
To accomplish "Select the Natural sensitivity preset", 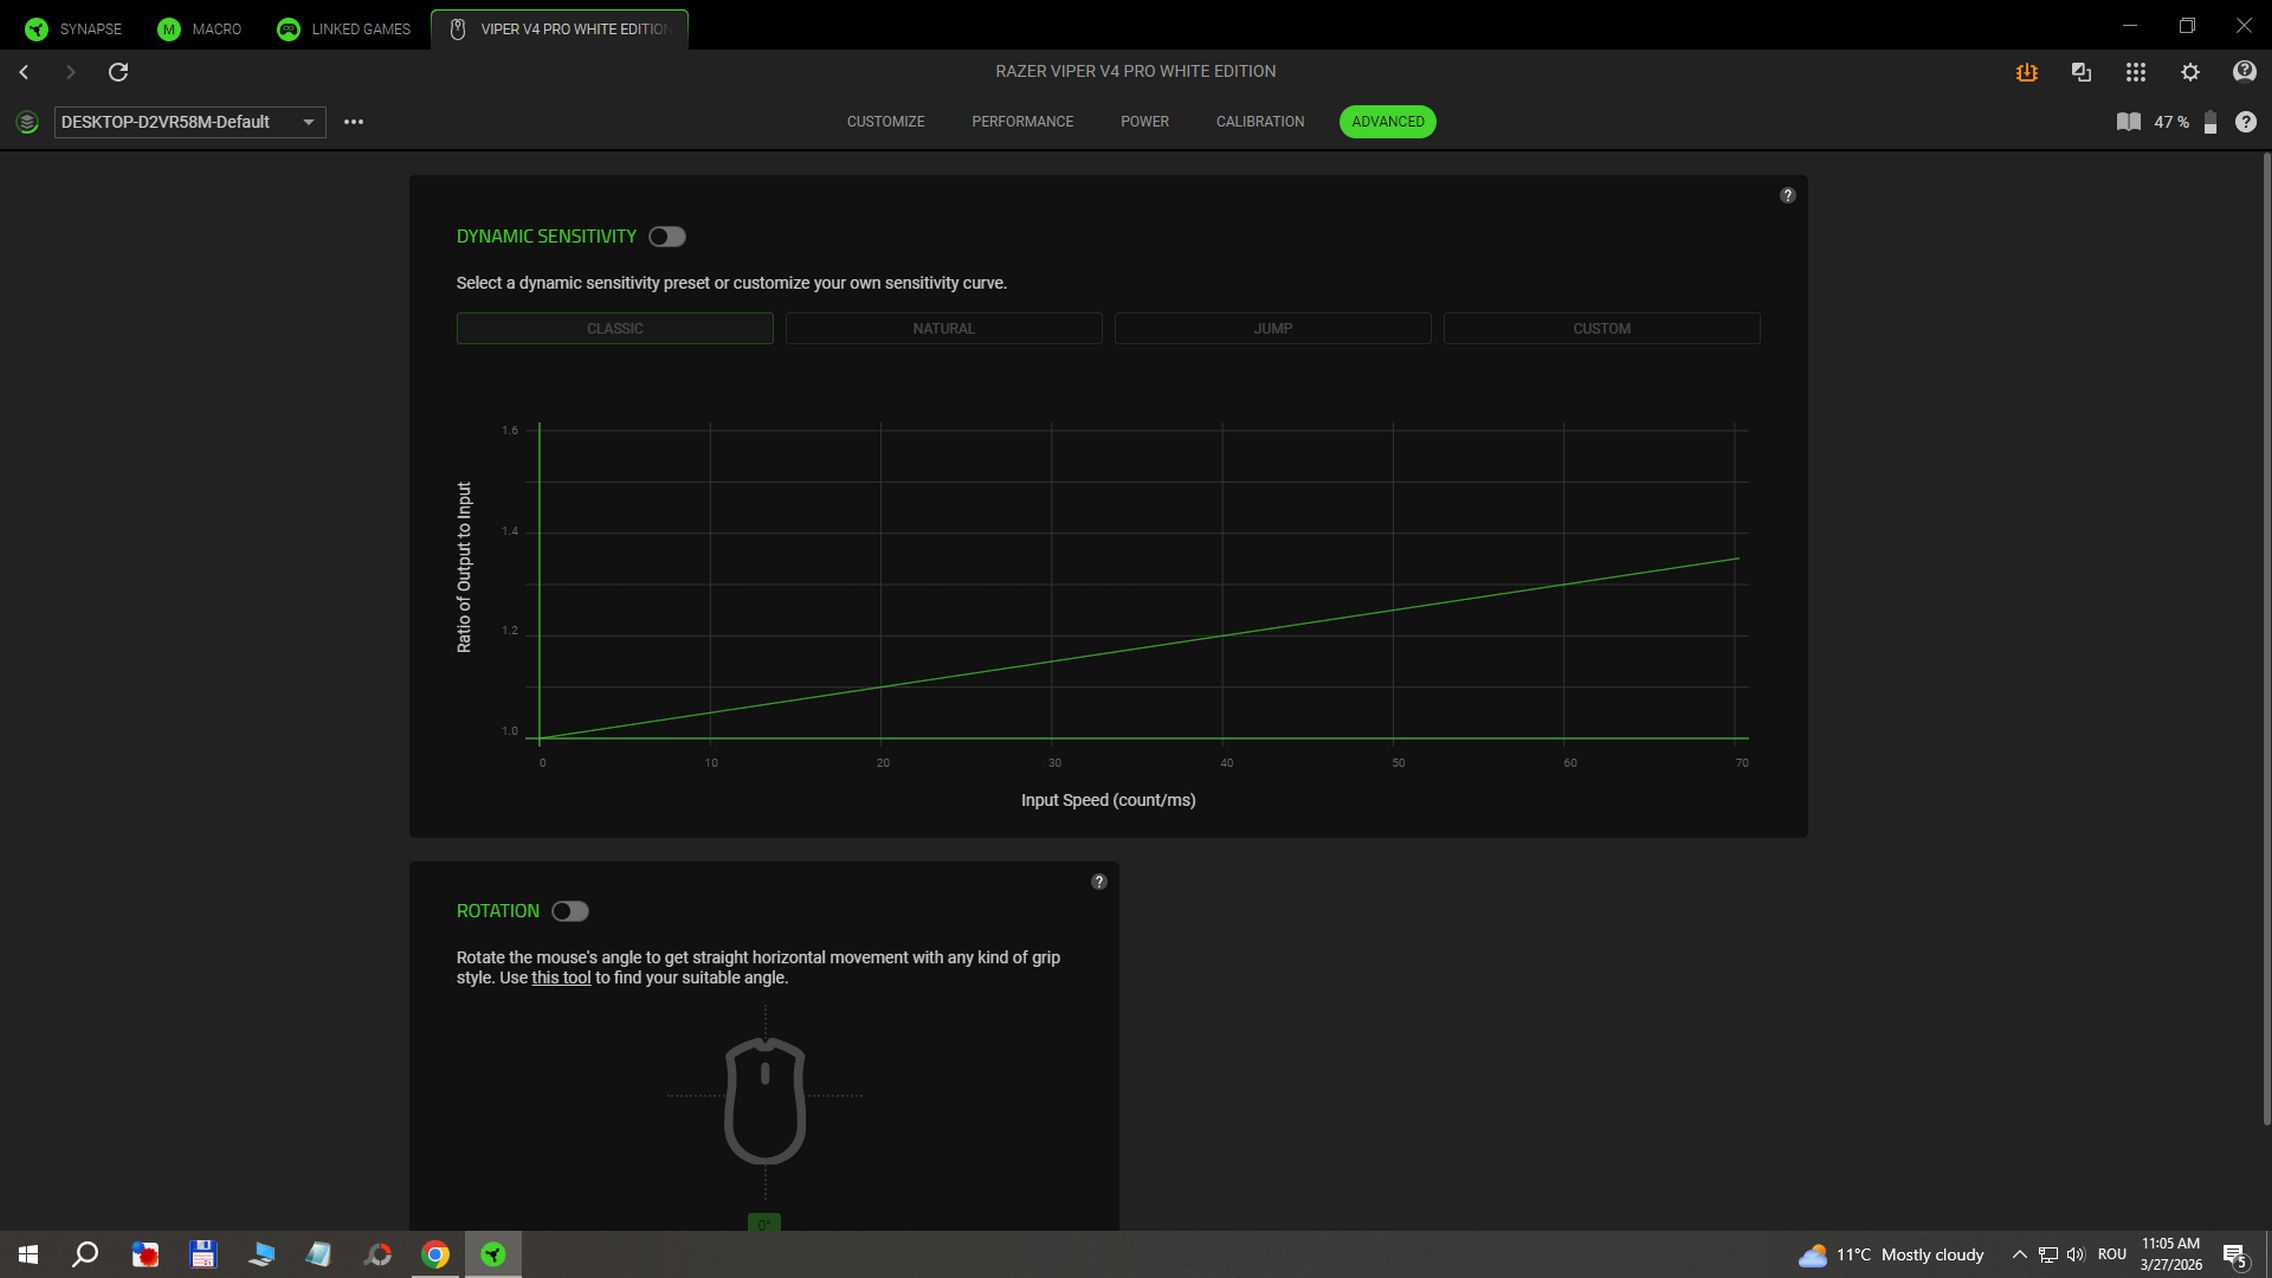I will click(x=943, y=328).
